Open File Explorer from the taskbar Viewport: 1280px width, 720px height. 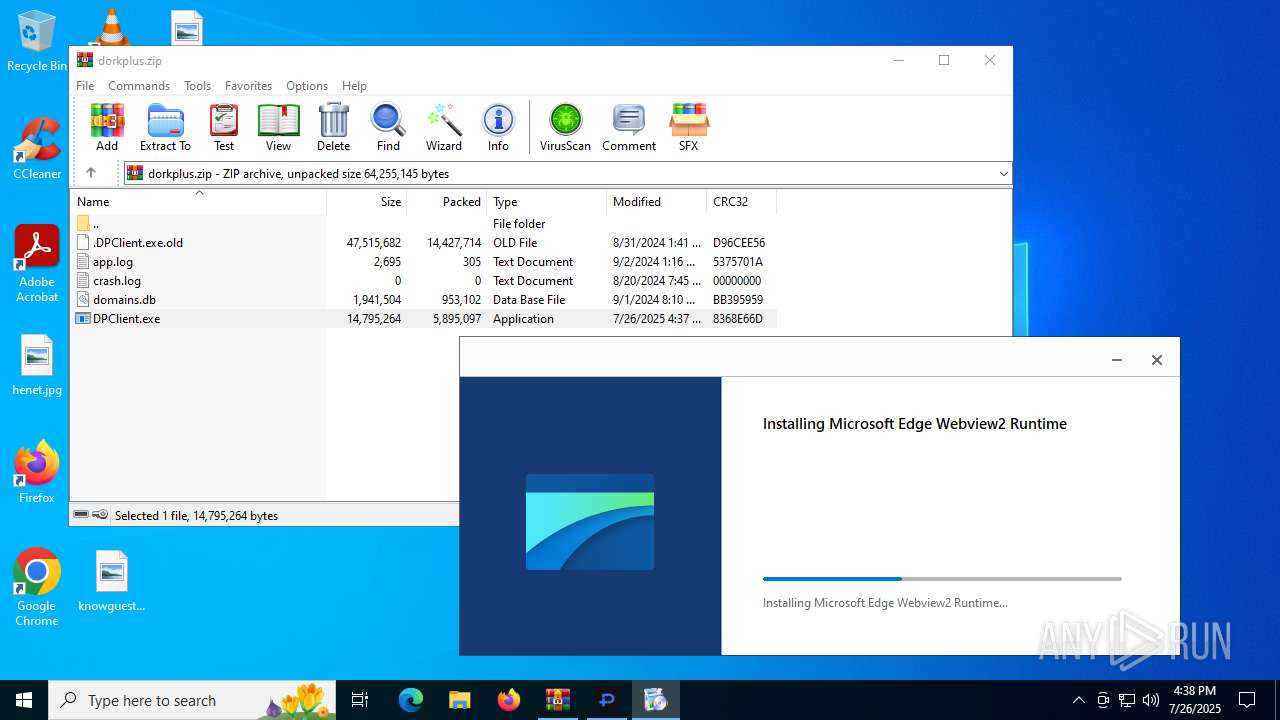click(x=459, y=700)
